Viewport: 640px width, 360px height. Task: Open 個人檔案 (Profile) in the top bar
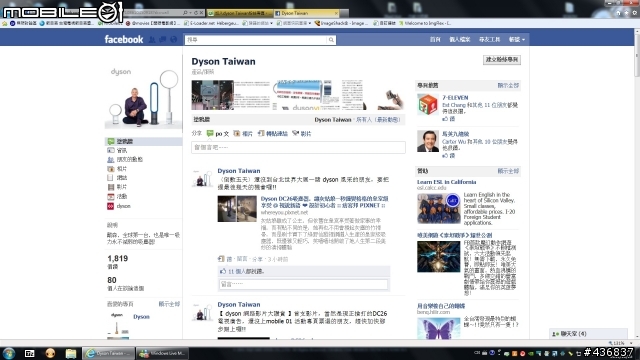460,40
